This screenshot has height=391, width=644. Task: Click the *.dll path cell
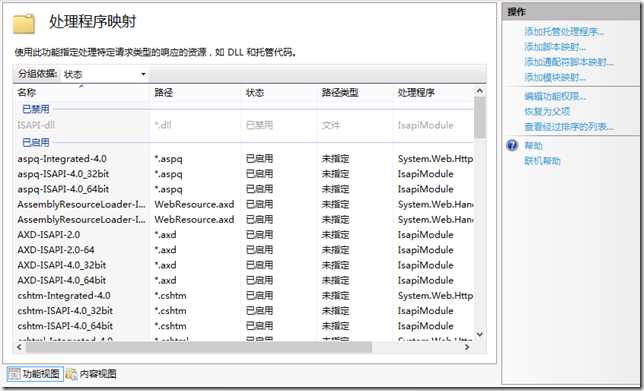click(163, 125)
